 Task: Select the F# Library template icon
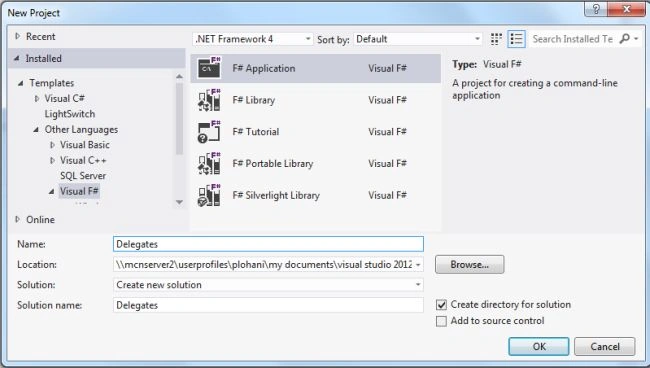(209, 100)
